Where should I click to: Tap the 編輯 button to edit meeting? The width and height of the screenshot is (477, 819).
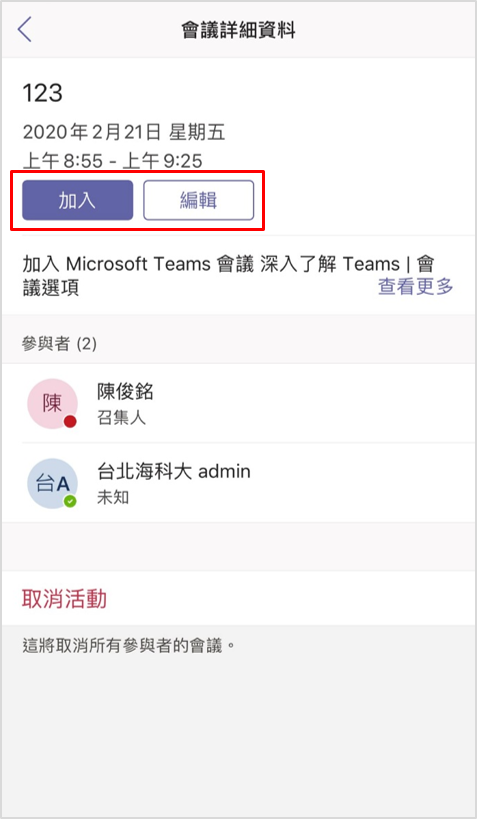[199, 201]
